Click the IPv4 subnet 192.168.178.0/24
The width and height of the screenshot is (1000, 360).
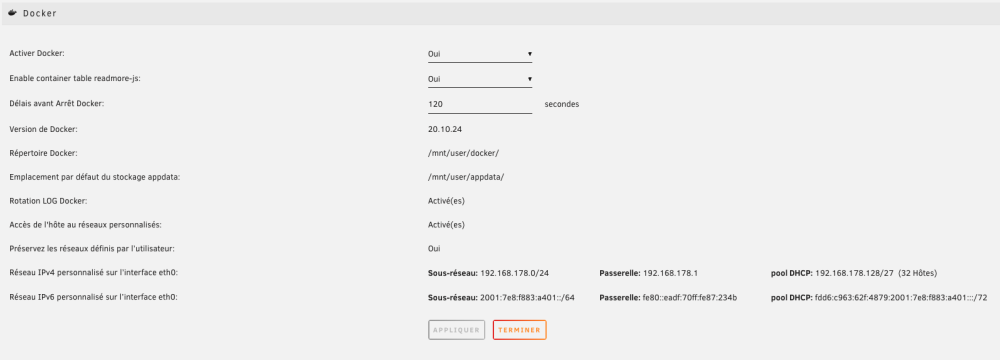[515, 273]
